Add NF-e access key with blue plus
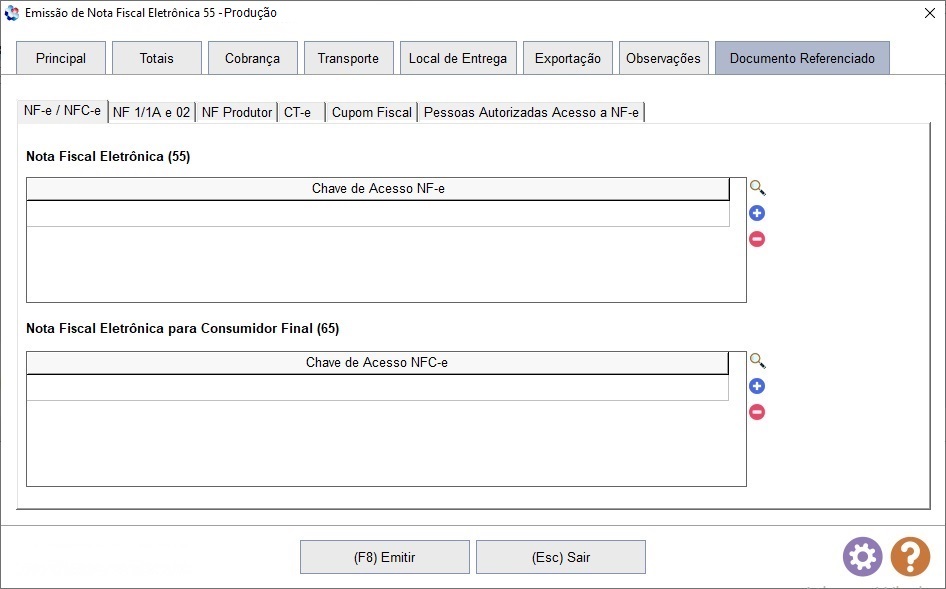This screenshot has width=946, height=589. [x=757, y=213]
